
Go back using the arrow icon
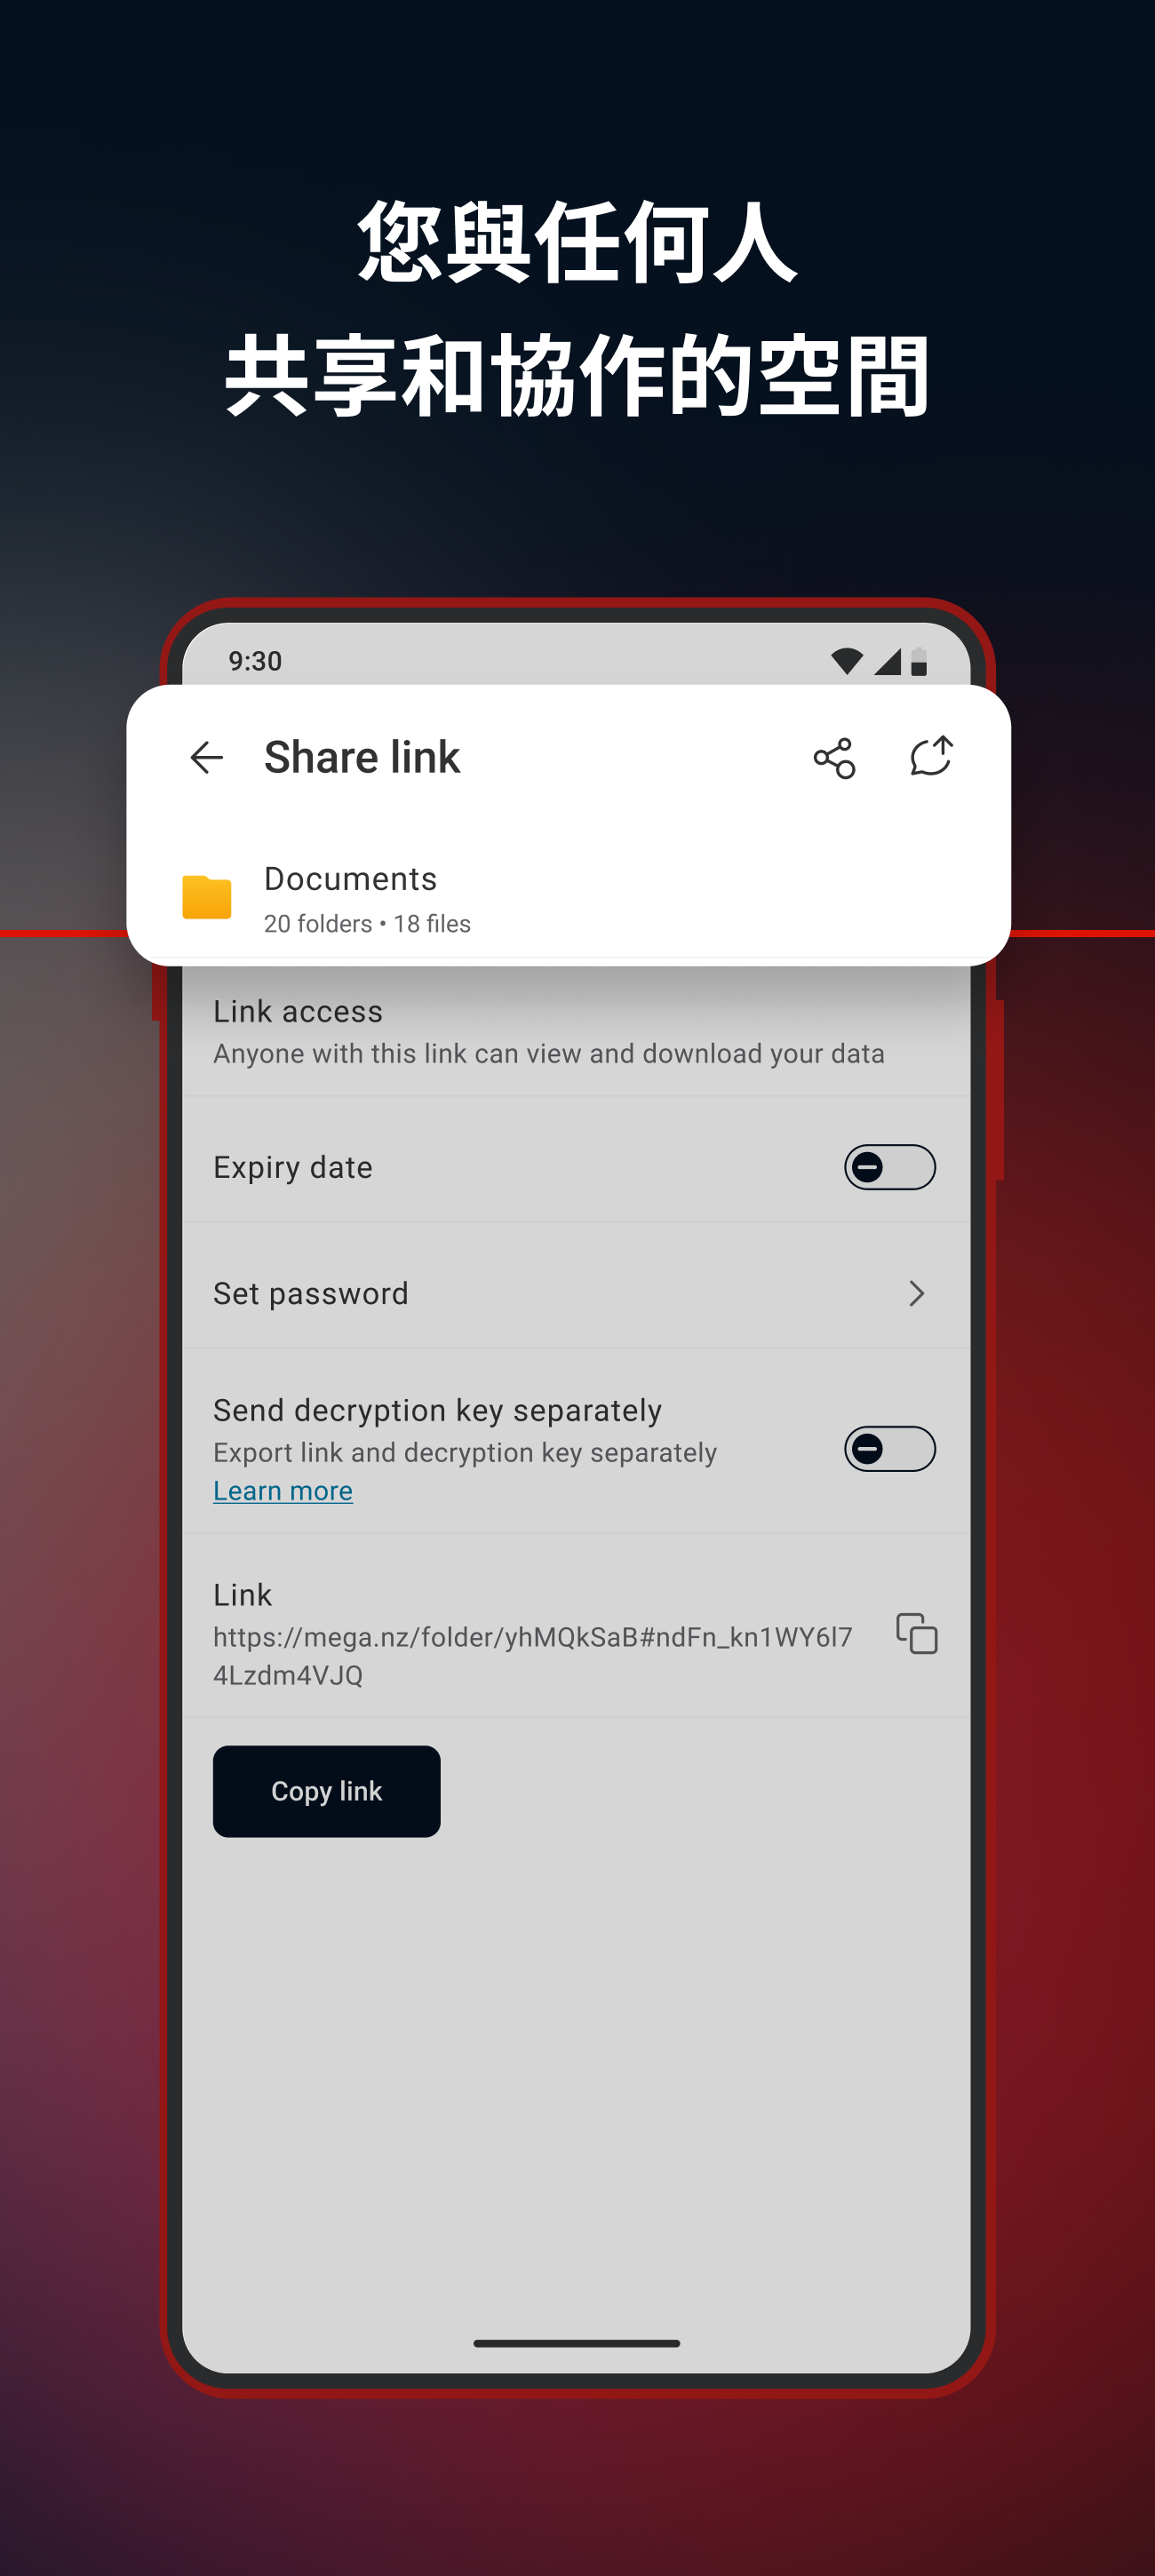click(206, 757)
